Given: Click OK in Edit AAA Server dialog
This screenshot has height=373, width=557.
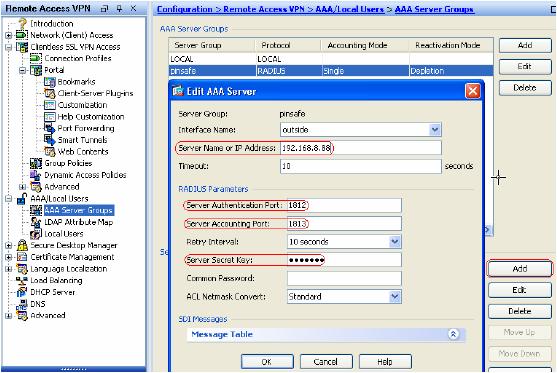Looking at the screenshot, I should 267,362.
